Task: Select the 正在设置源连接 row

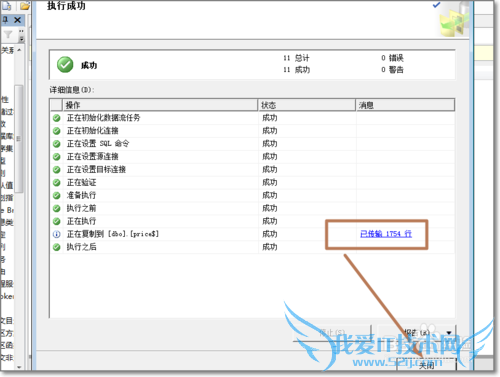Action: pos(252,156)
